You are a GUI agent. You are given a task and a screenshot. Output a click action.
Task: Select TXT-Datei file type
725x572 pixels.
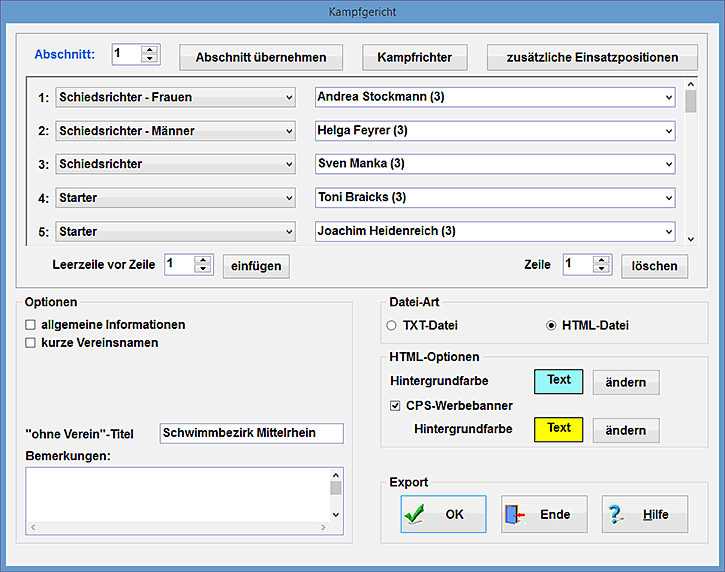[392, 326]
